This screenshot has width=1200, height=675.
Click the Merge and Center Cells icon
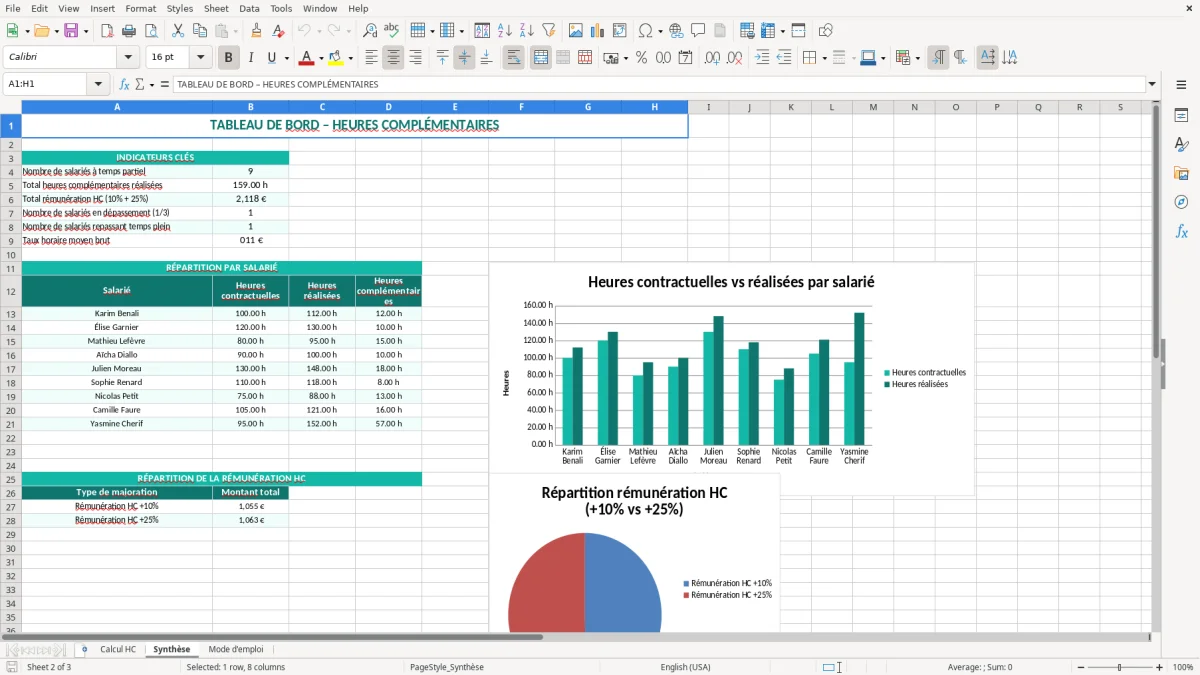point(541,58)
